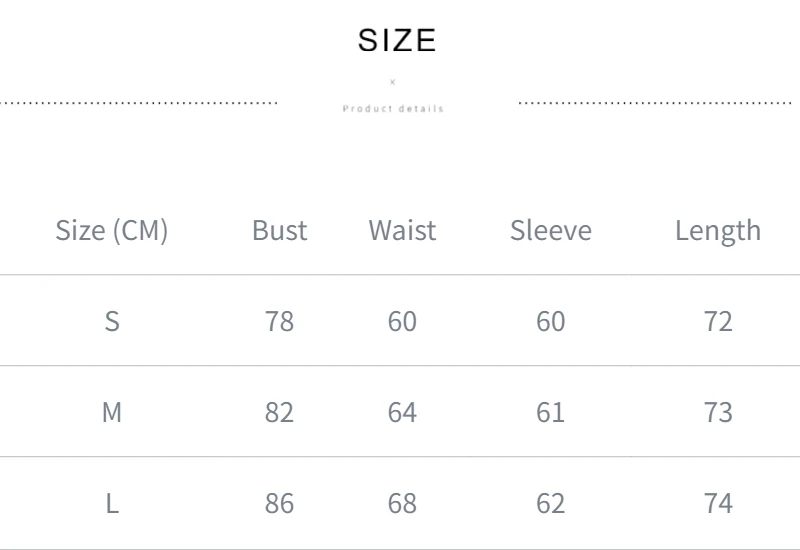
Task: Click the Product details subtitle
Action: coord(393,108)
